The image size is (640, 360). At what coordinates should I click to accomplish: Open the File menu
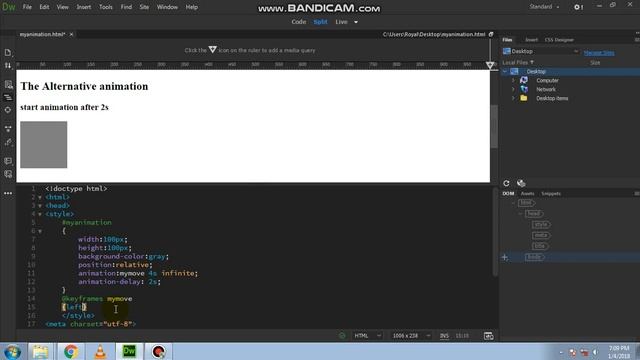(x=27, y=7)
